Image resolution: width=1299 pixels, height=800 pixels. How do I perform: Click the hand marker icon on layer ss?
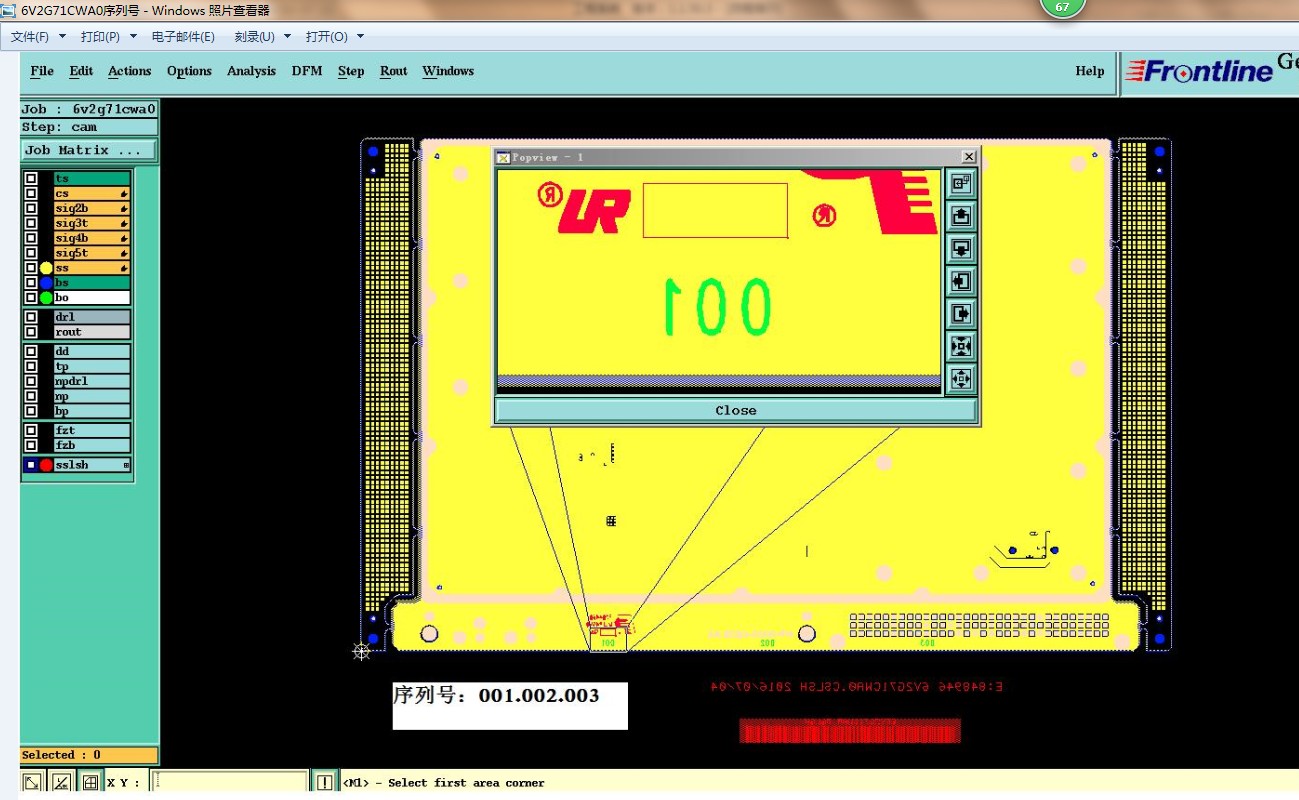click(x=125, y=268)
